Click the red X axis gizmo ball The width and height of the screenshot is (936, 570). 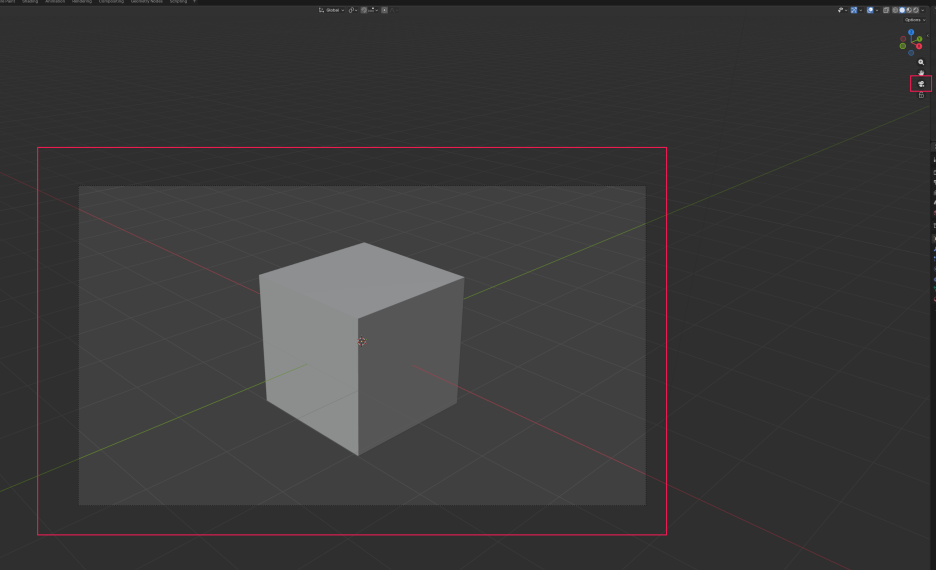coord(919,46)
